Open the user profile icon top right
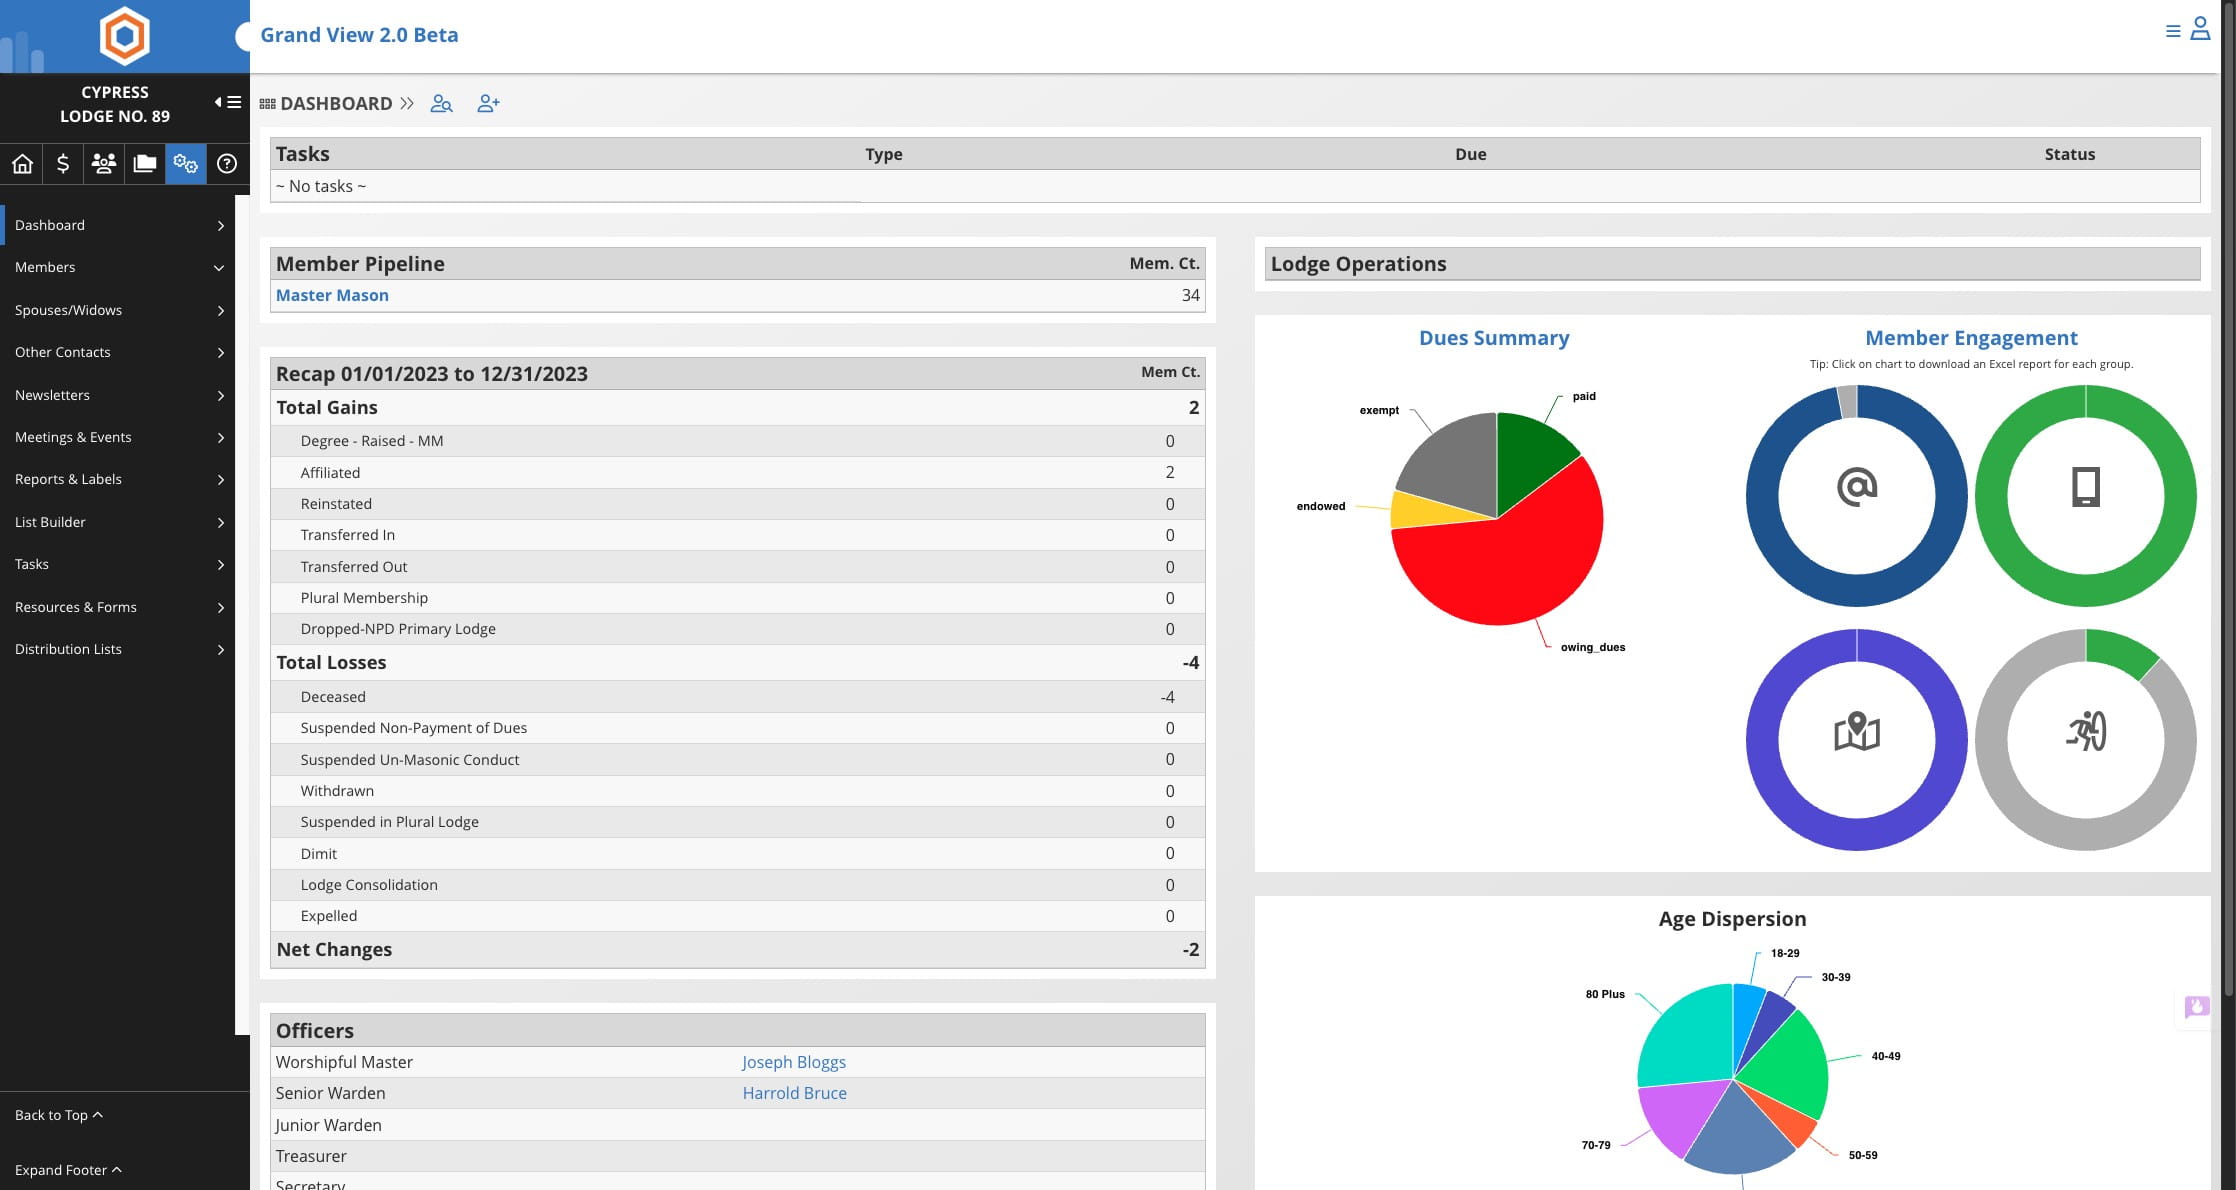This screenshot has width=2236, height=1190. coord(2200,29)
